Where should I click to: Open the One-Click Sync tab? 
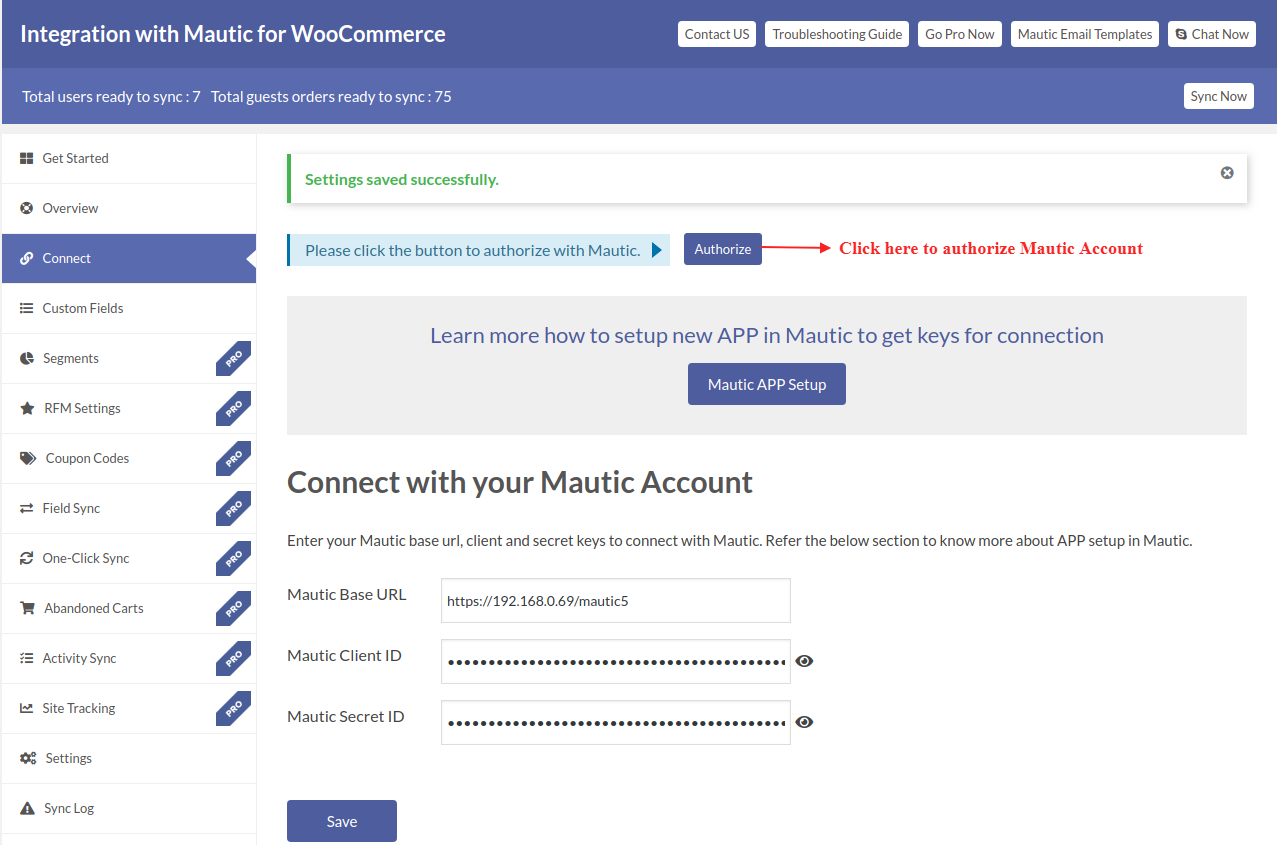(129, 558)
